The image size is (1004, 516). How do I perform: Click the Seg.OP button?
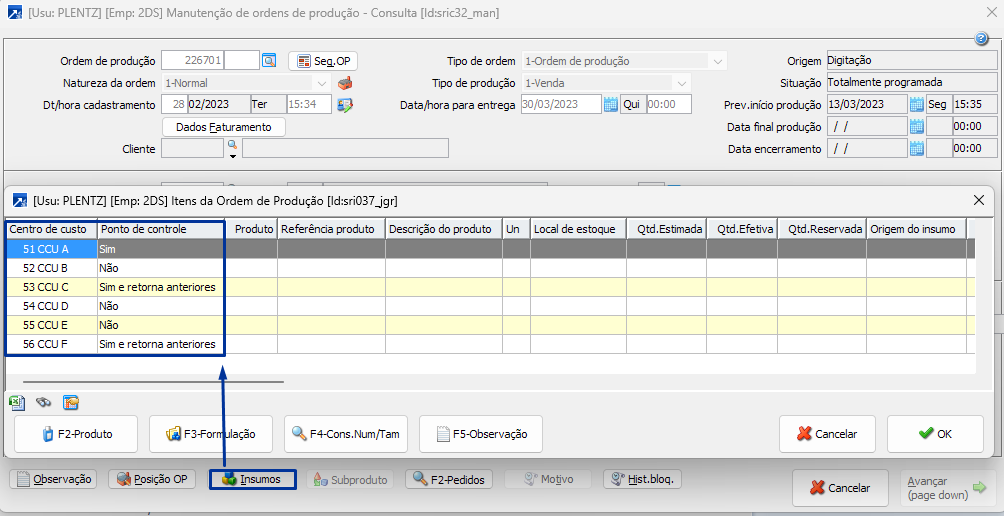tap(323, 61)
